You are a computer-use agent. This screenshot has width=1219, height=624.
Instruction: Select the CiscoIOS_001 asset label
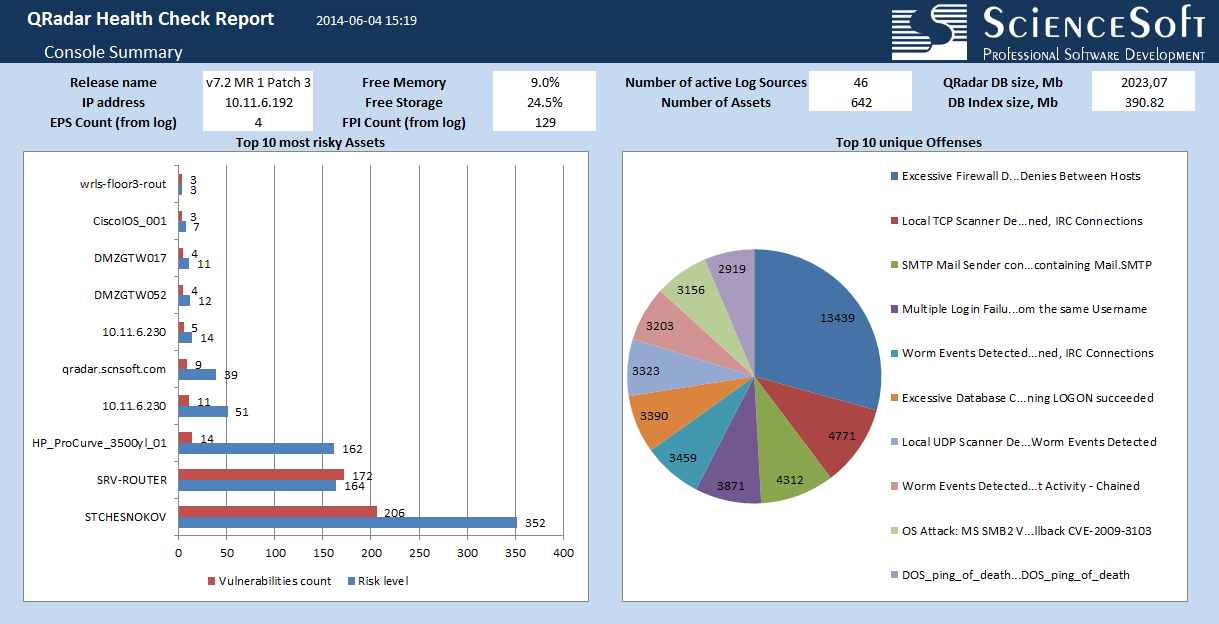(130, 221)
